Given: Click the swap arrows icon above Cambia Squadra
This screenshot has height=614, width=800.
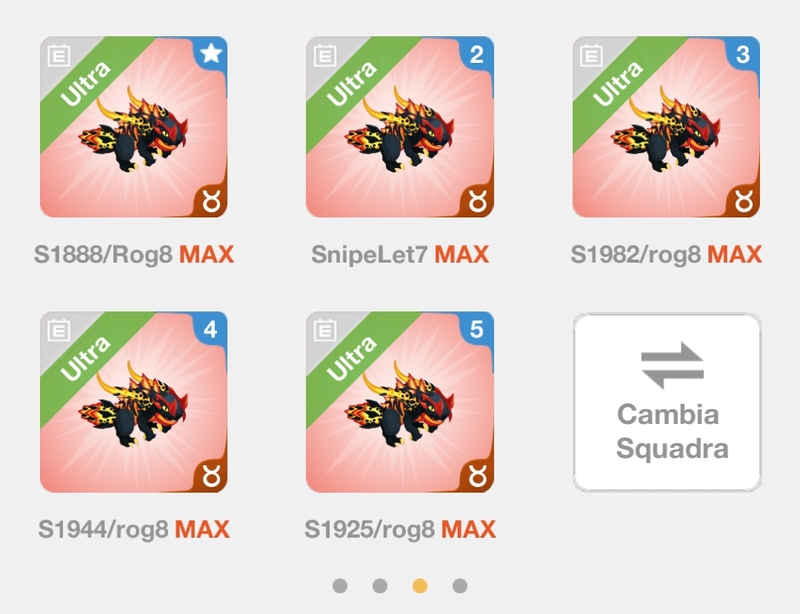Looking at the screenshot, I should pyautogui.click(x=672, y=365).
